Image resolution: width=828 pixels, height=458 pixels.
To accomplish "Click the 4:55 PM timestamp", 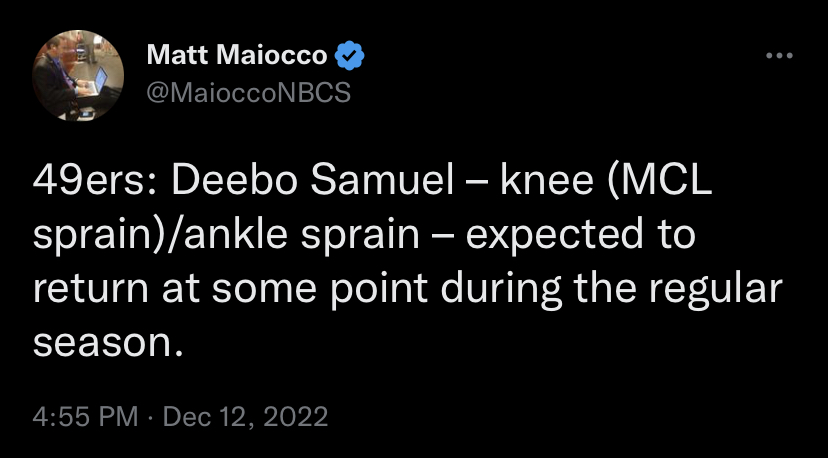I will coord(85,416).
